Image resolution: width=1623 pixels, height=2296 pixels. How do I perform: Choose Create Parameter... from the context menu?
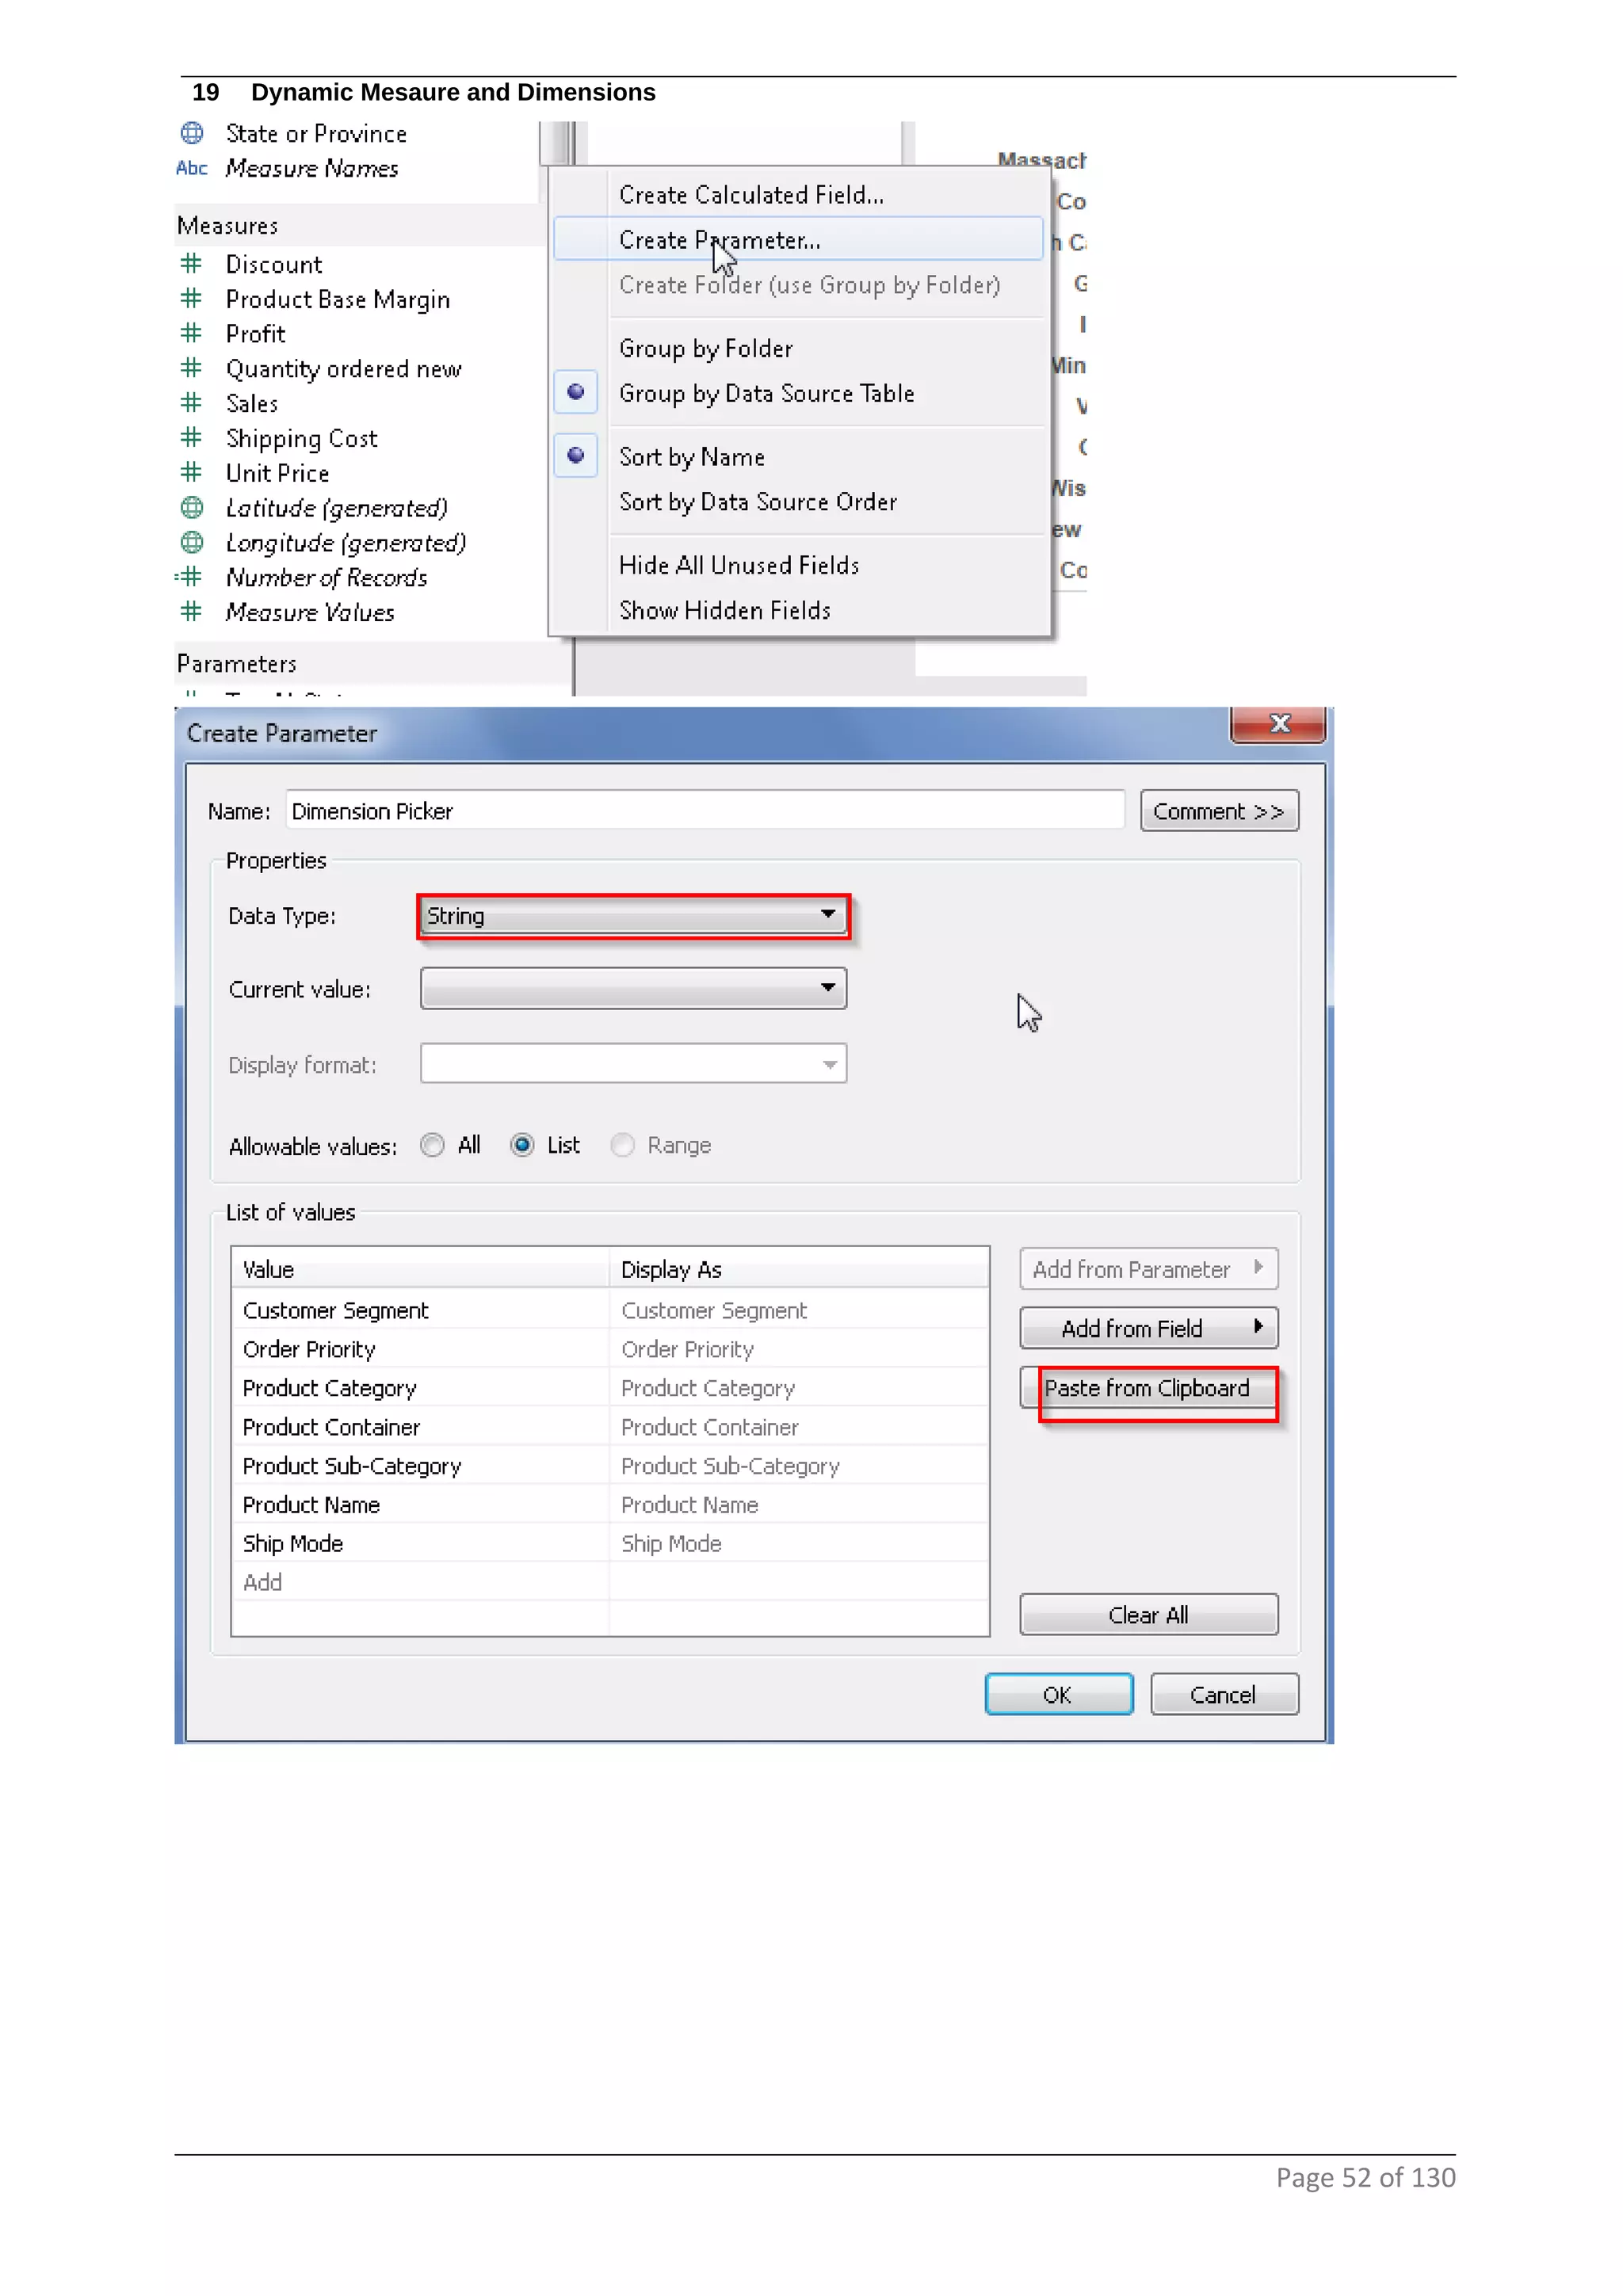point(719,240)
